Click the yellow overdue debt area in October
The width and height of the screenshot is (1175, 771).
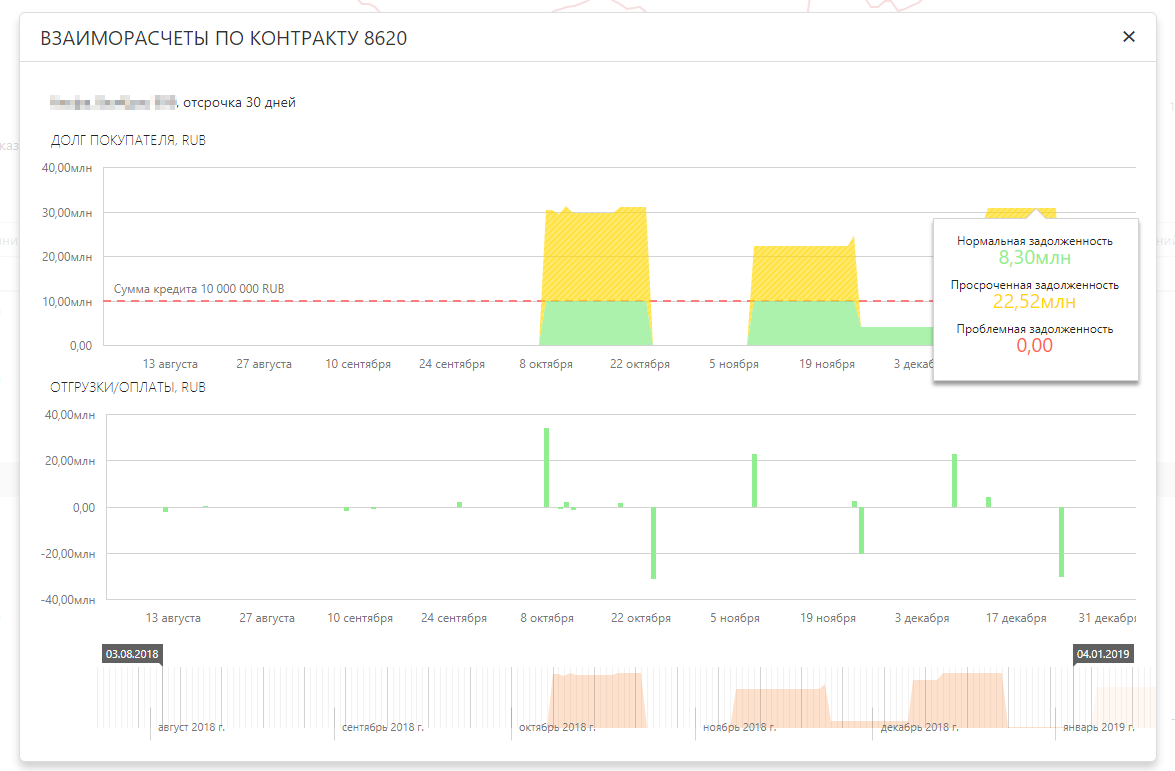coord(595,255)
